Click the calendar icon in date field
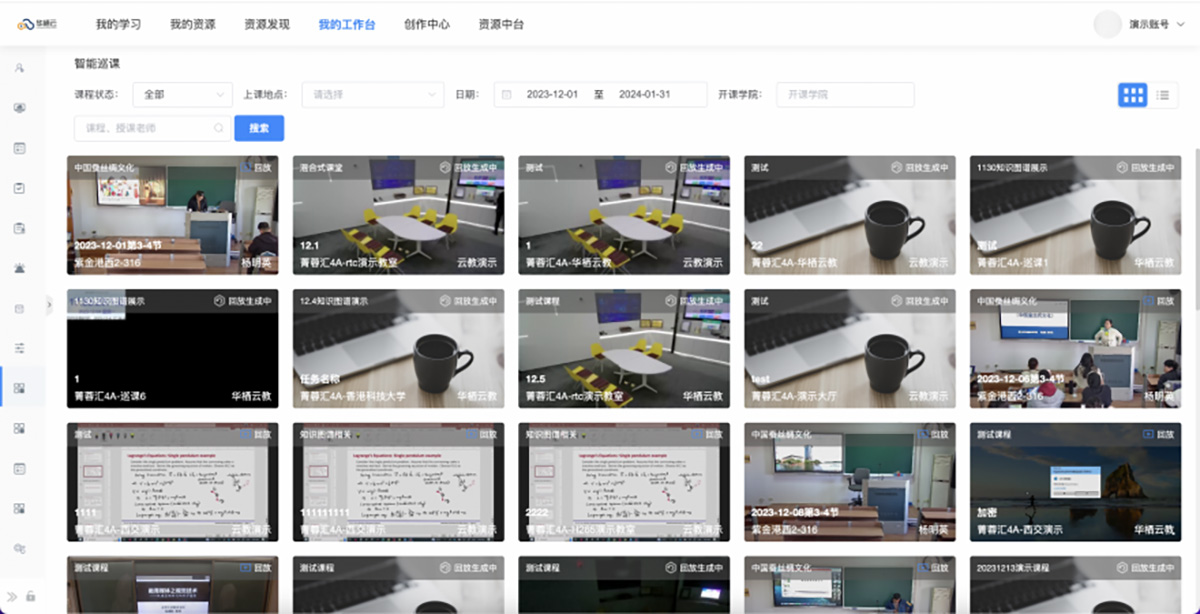This screenshot has width=1200, height=614. [506, 95]
